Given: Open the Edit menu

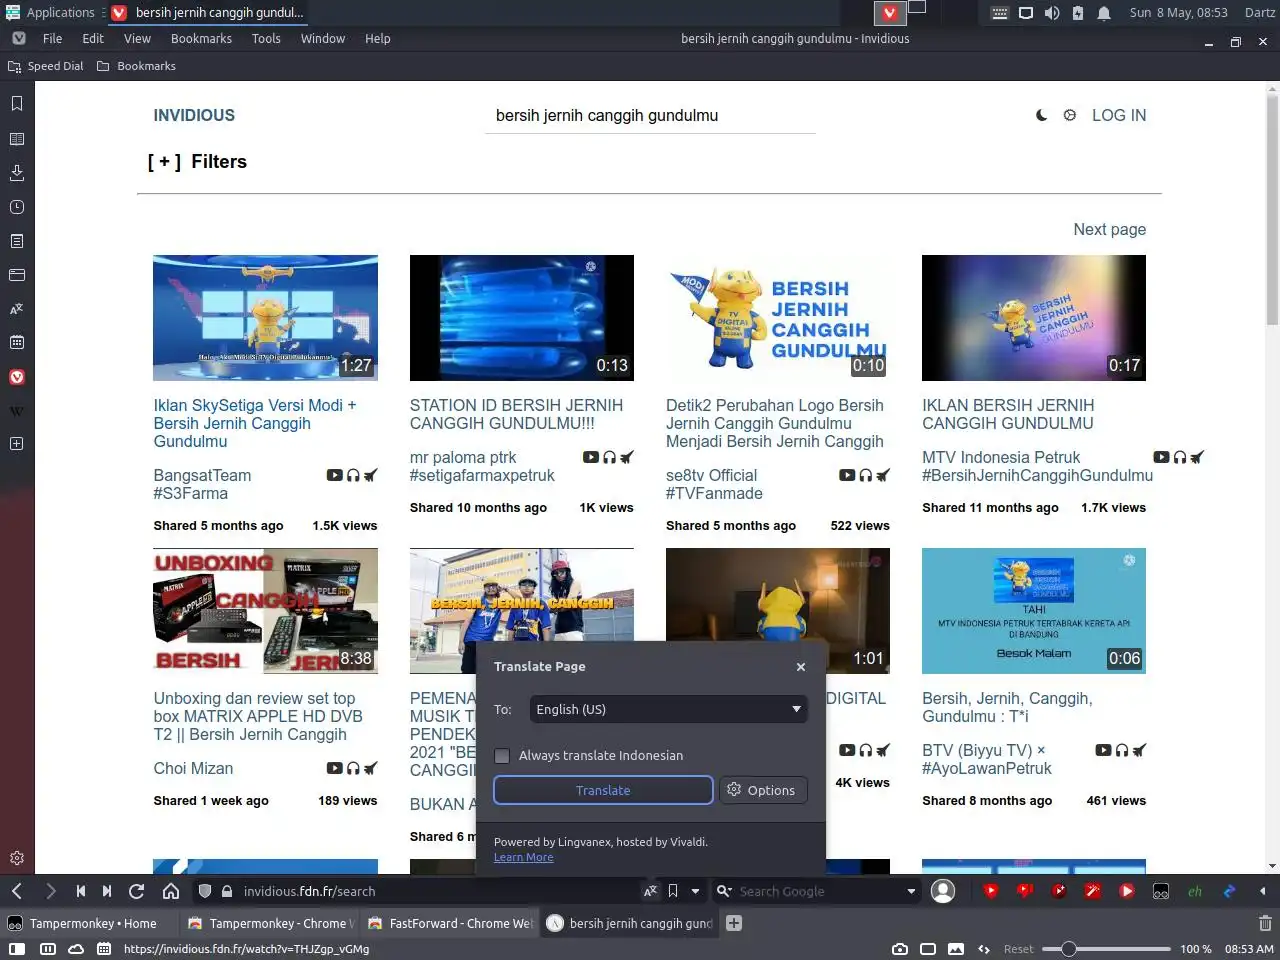Looking at the screenshot, I should point(93,38).
